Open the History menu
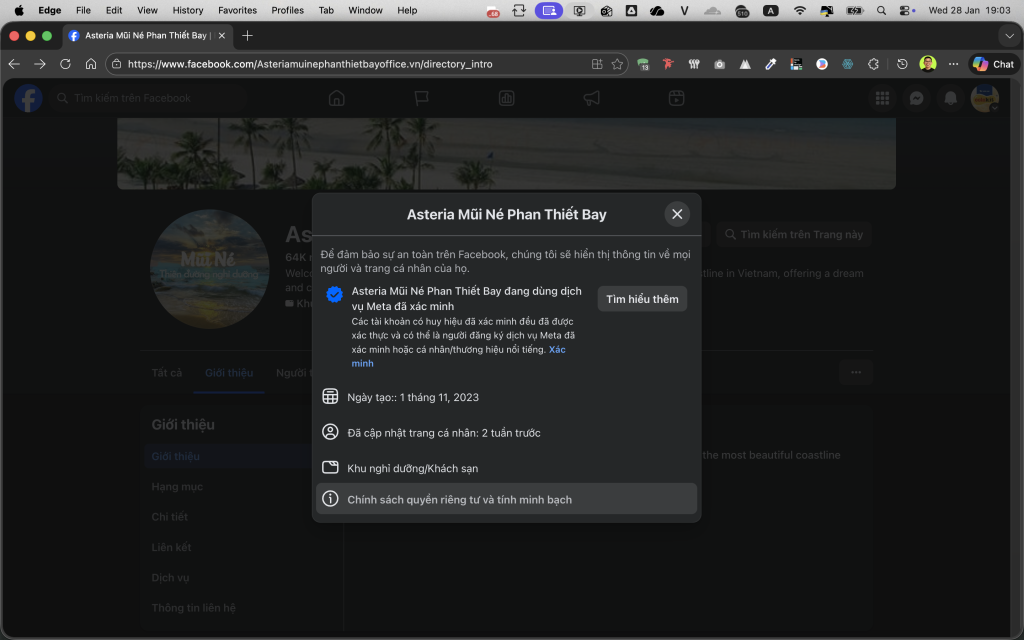The width and height of the screenshot is (1024, 640). pos(187,10)
